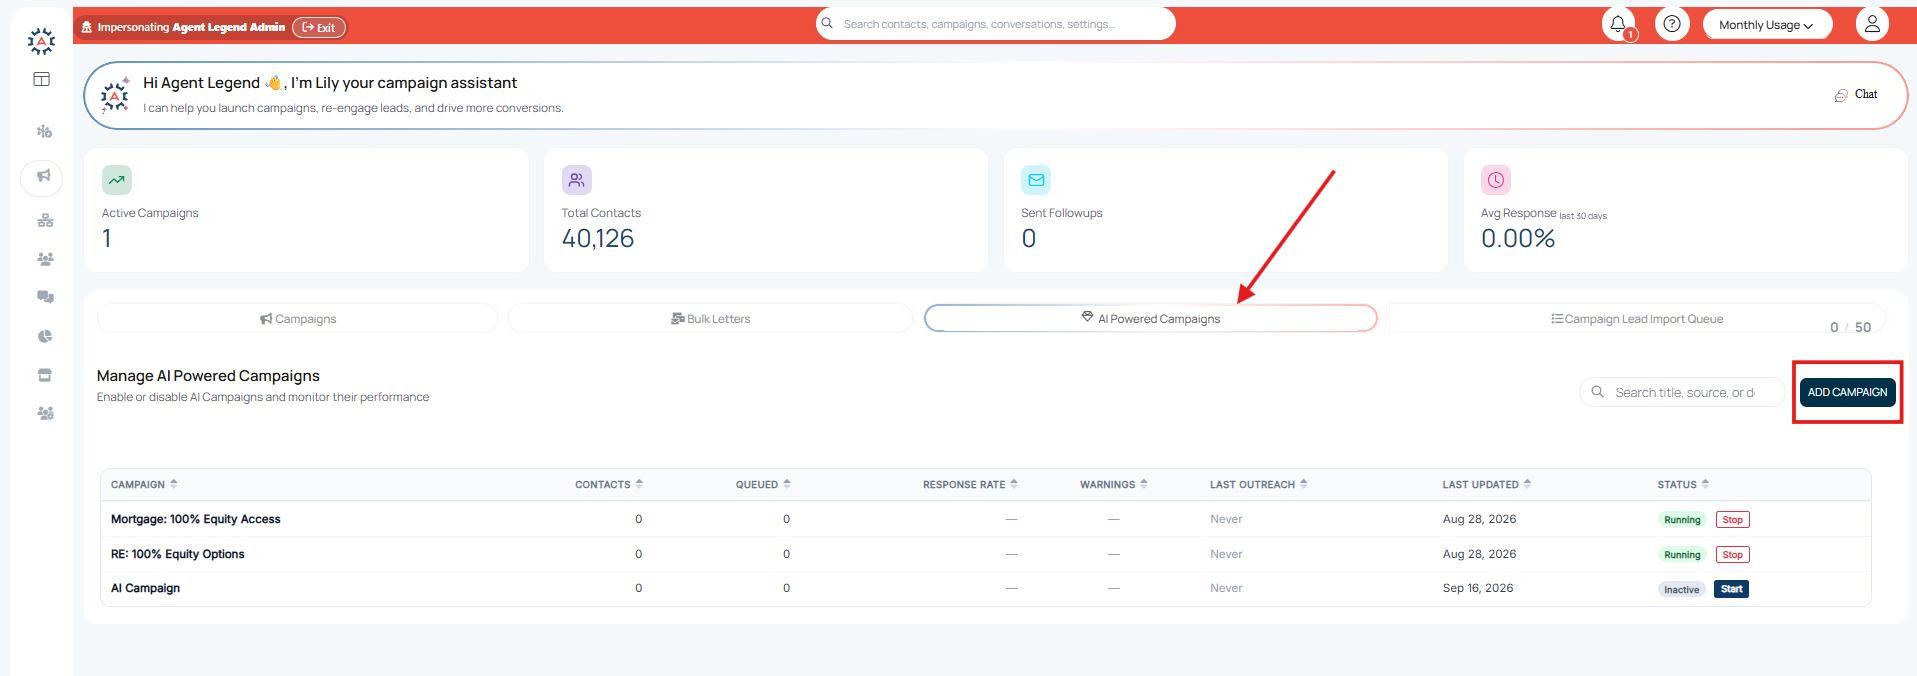
Task: Open the user profile avatar icon
Action: (1872, 24)
